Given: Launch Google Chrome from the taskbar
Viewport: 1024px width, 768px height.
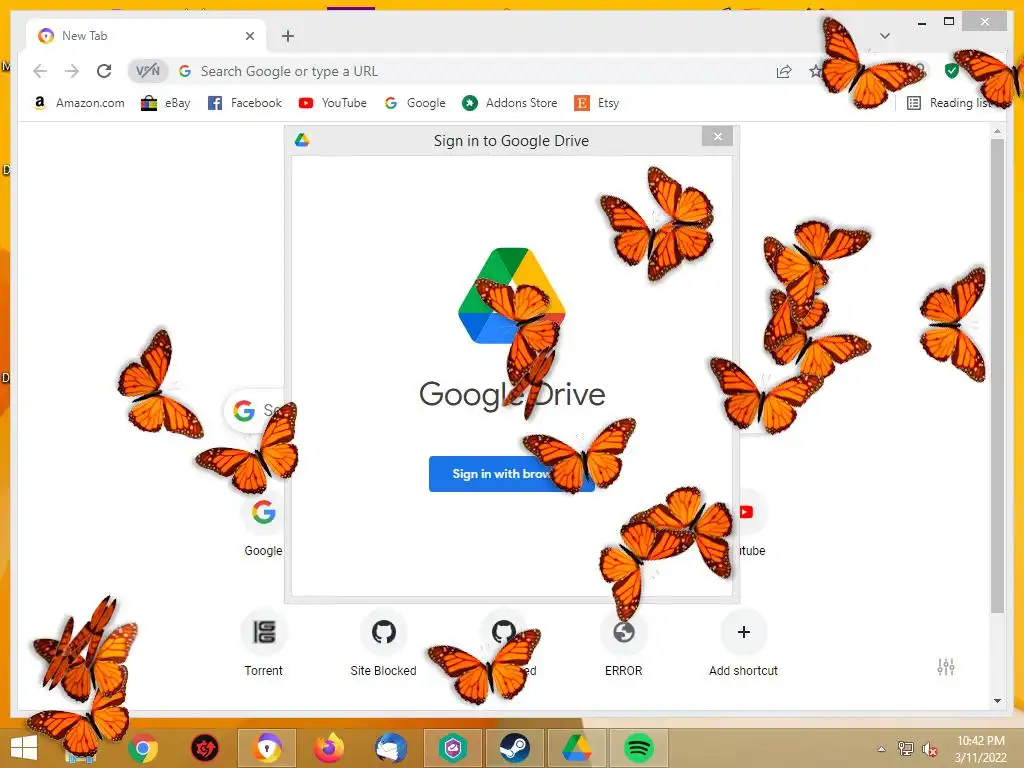Looking at the screenshot, I should click(143, 748).
